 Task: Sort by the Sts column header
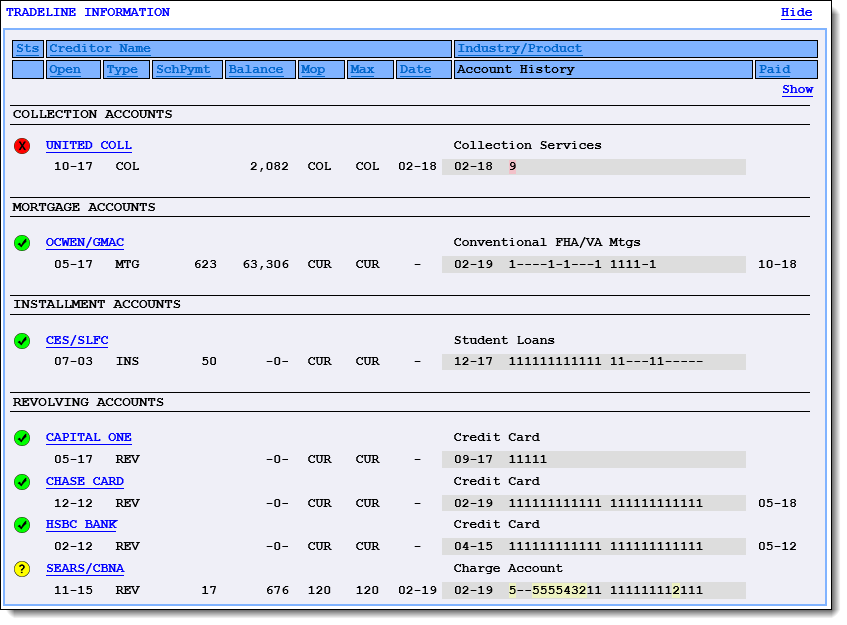[28, 49]
